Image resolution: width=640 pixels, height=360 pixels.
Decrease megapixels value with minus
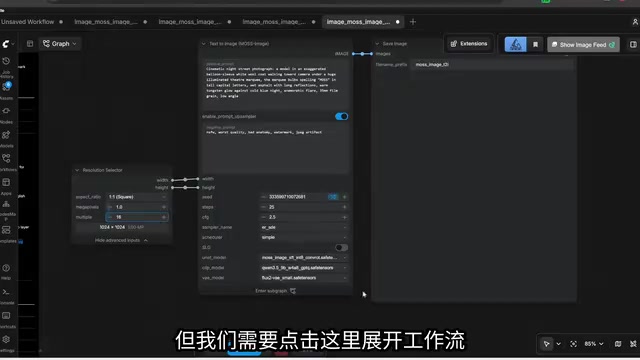point(110,207)
